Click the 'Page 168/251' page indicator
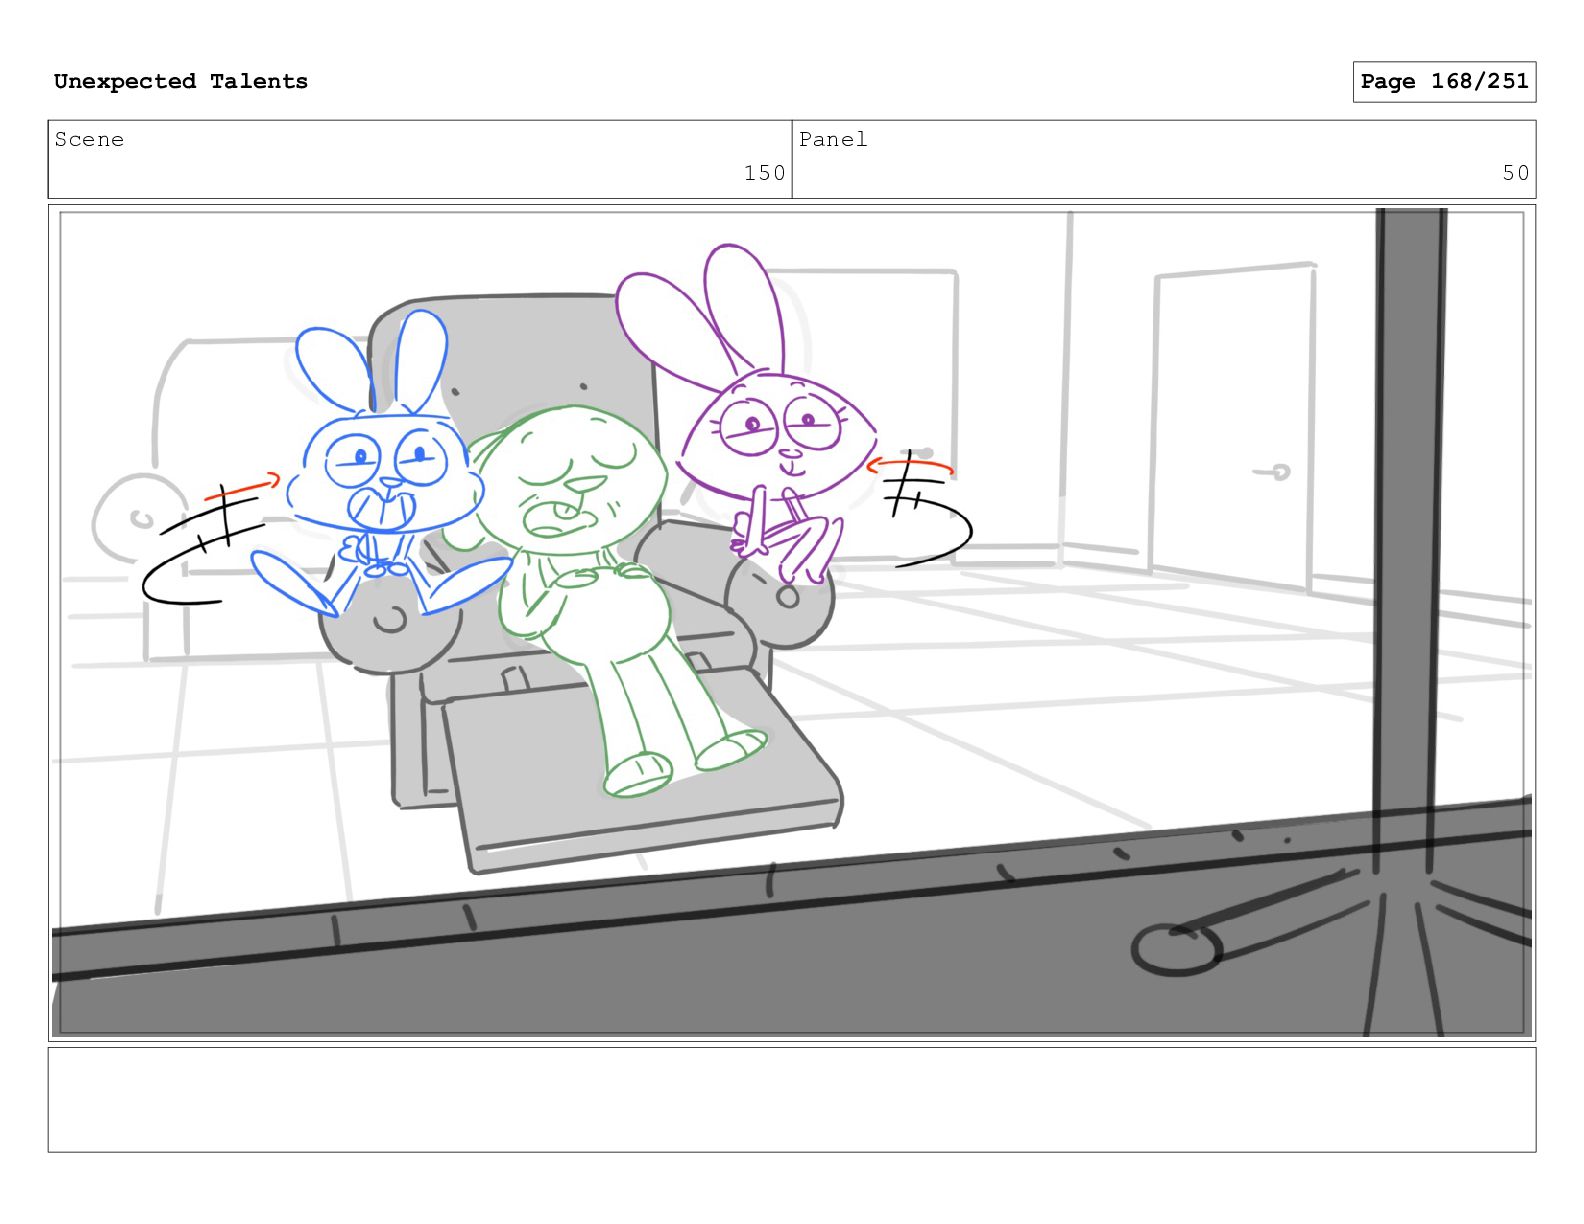The width and height of the screenshot is (1584, 1224). [1444, 82]
